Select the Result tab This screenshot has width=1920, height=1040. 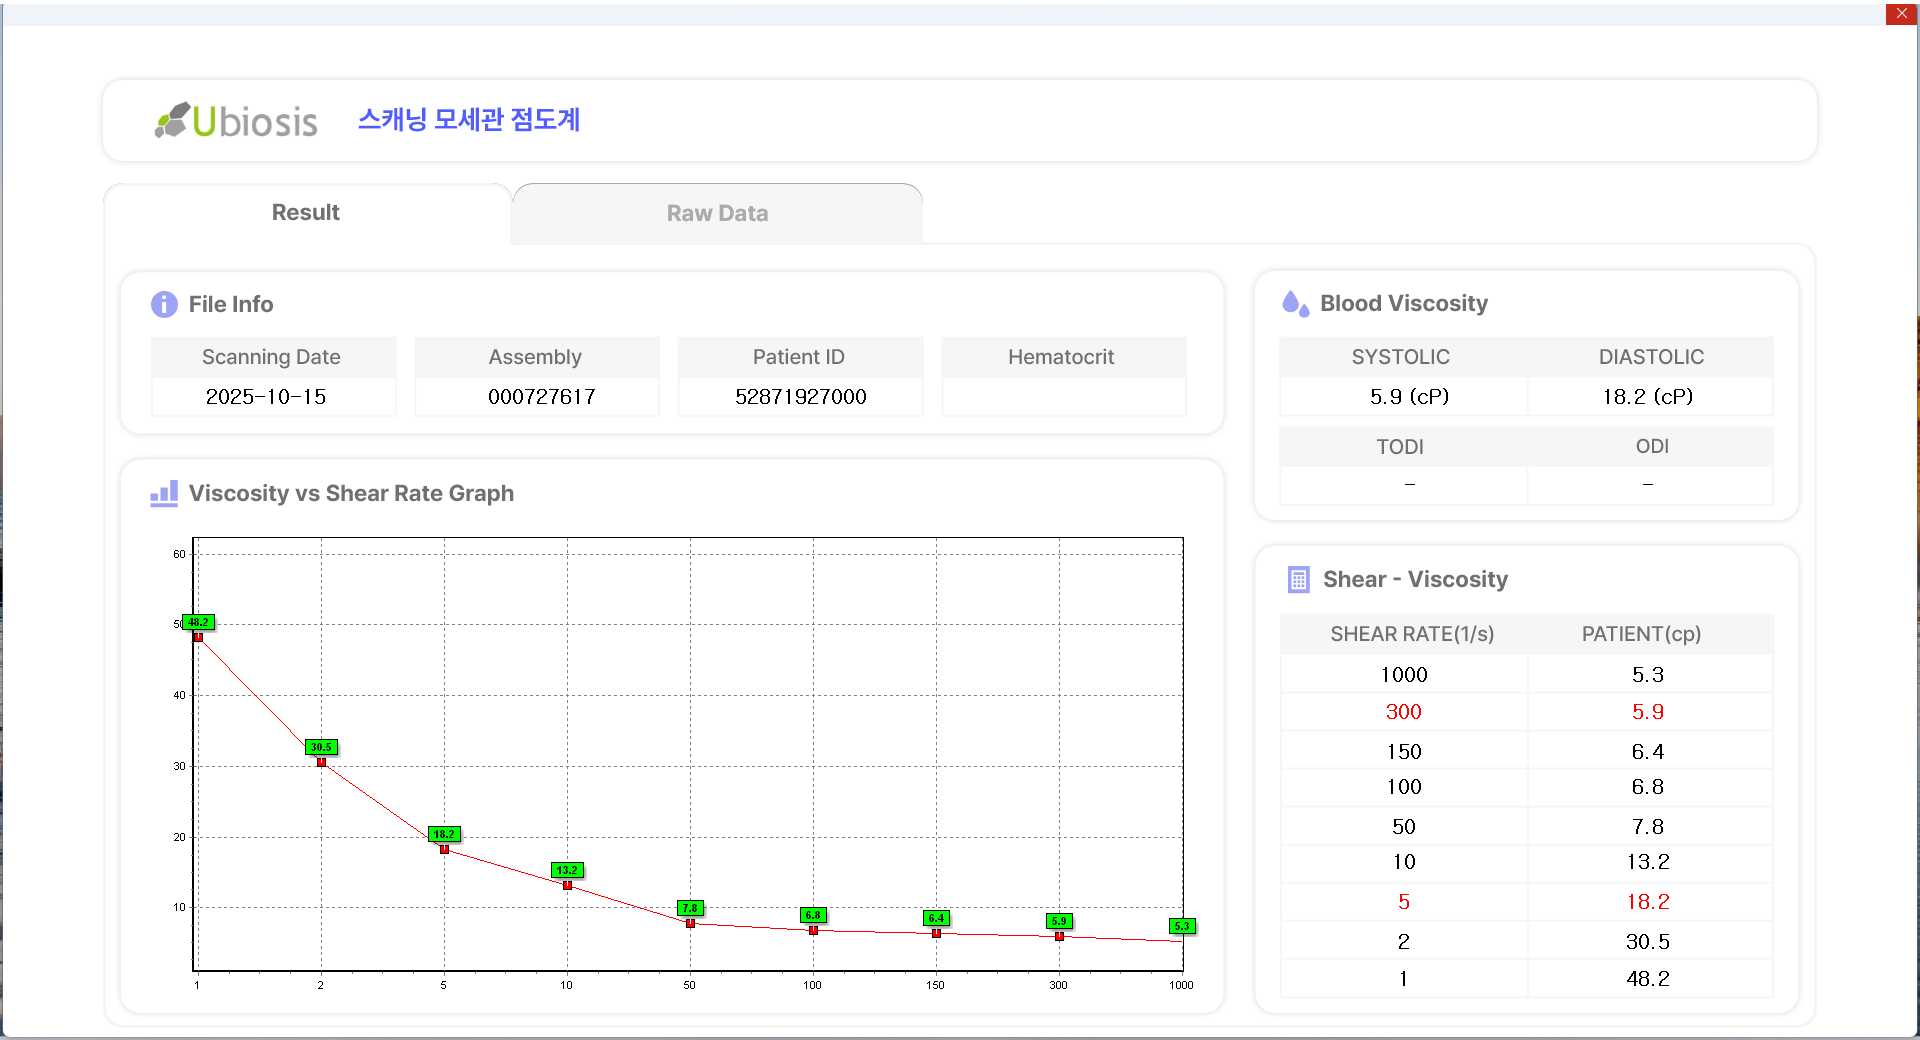tap(306, 213)
